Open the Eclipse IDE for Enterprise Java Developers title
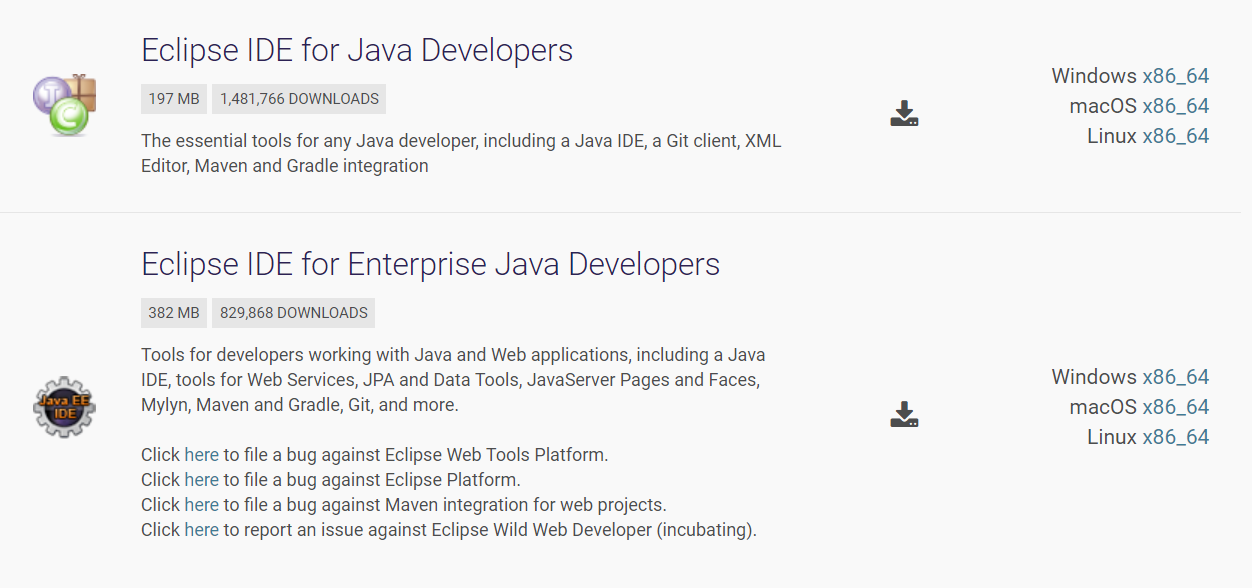 coord(430,264)
